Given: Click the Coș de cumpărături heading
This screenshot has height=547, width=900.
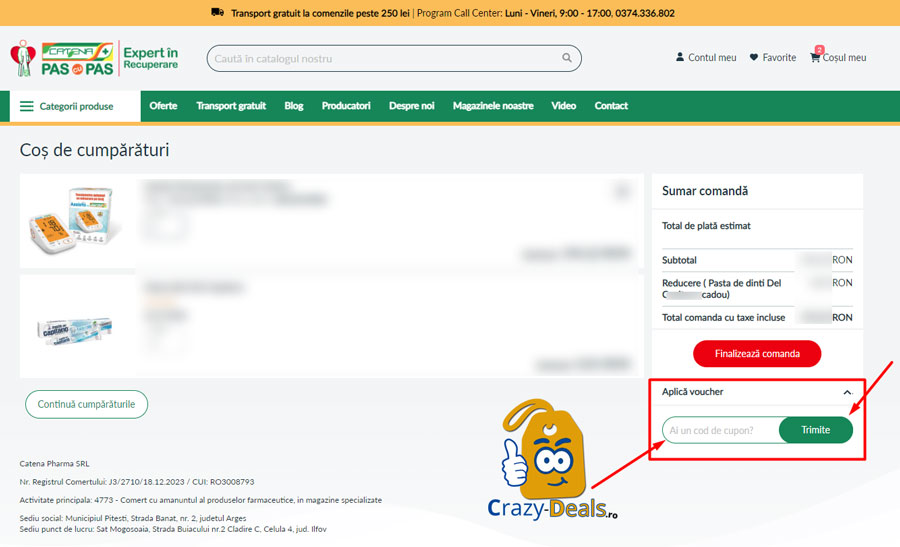Looking at the screenshot, I should 94,150.
